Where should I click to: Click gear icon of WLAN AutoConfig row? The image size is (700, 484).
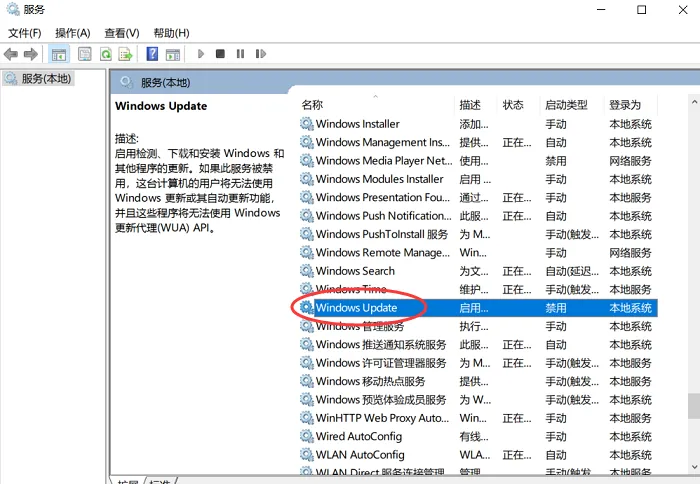coord(306,455)
